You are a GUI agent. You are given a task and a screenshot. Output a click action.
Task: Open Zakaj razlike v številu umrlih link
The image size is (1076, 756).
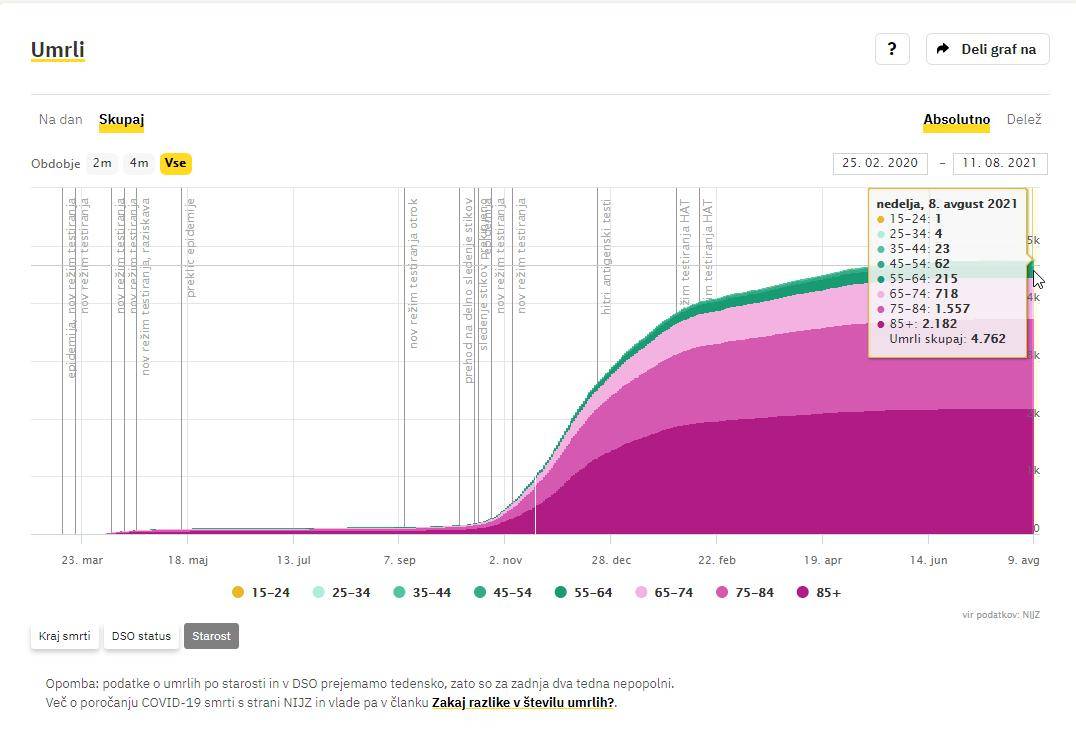(523, 702)
